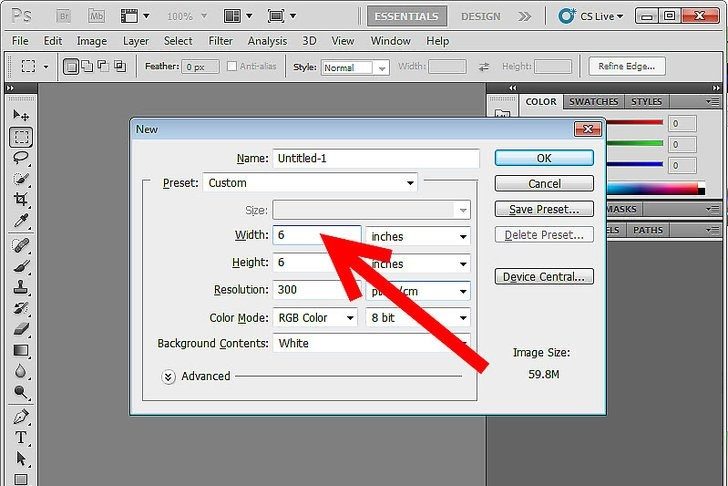728x486 pixels.
Task: Select the Lasso tool
Action: click(x=21, y=158)
